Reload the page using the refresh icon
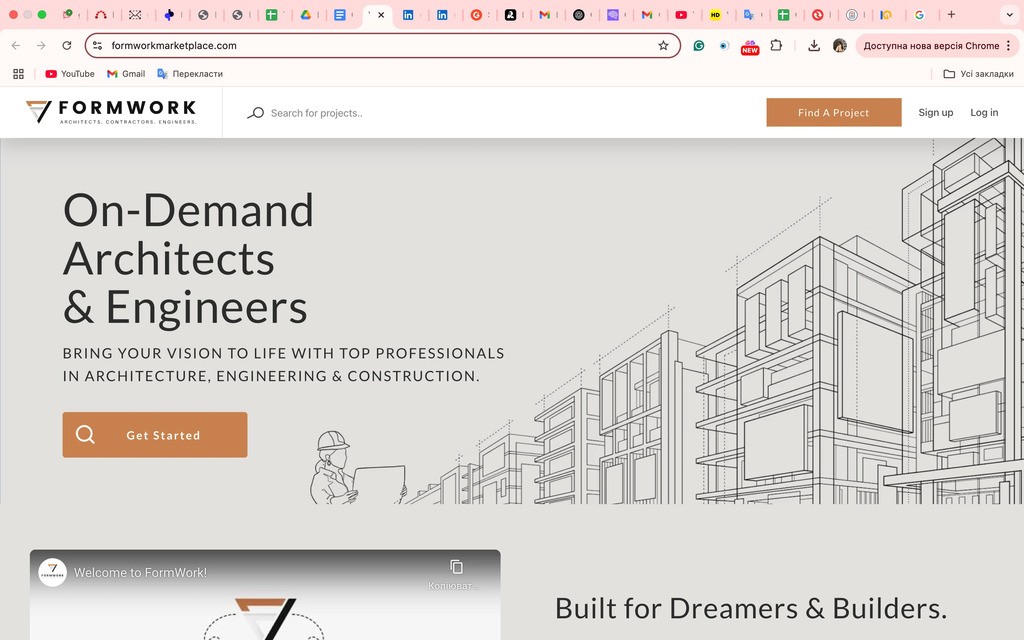The image size is (1024, 640). [67, 46]
